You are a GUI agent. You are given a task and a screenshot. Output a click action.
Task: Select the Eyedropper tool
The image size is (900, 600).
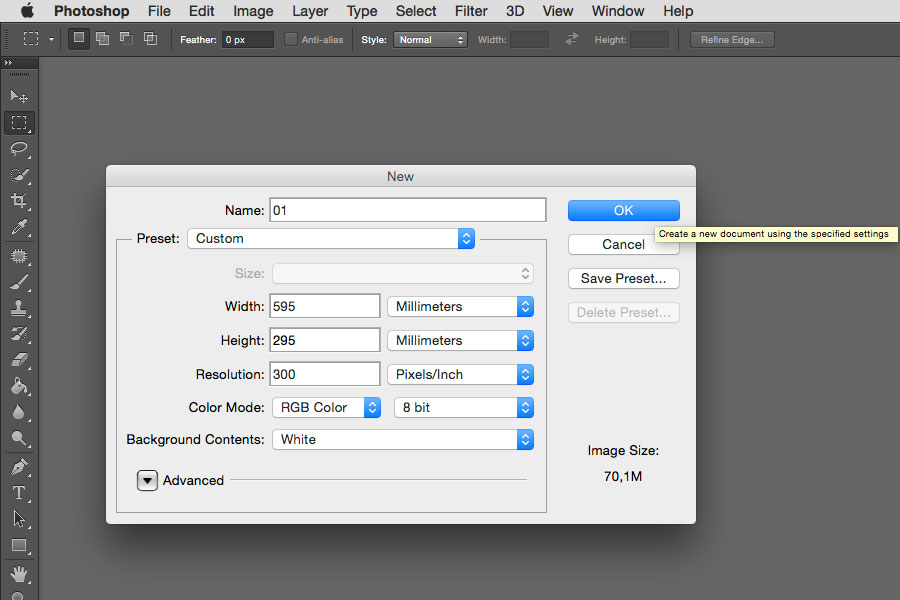19,227
